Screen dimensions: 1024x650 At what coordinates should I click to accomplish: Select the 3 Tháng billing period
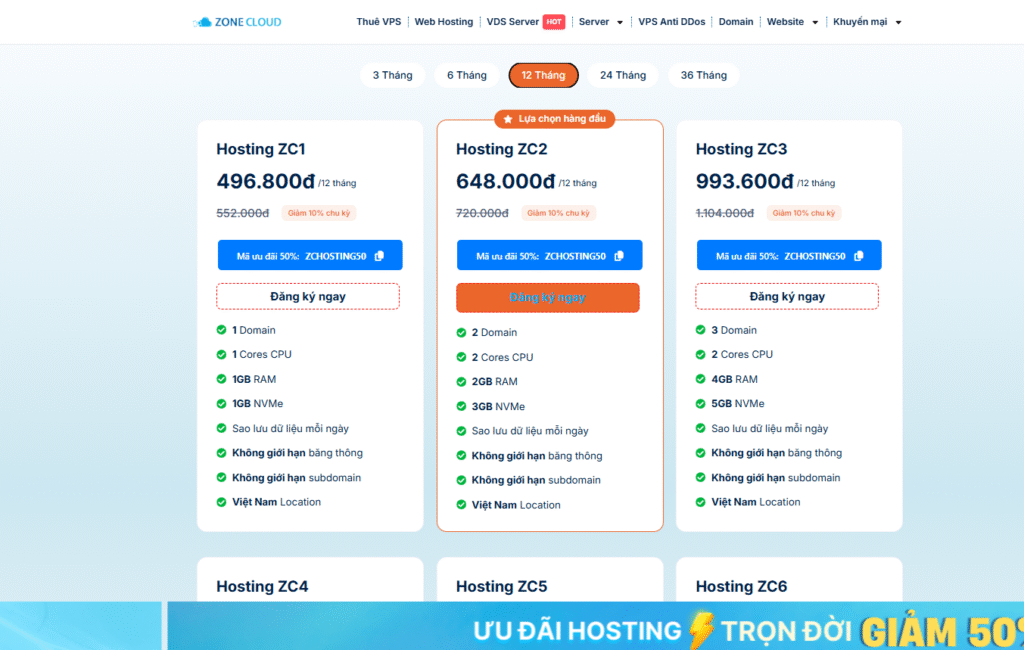(392, 75)
